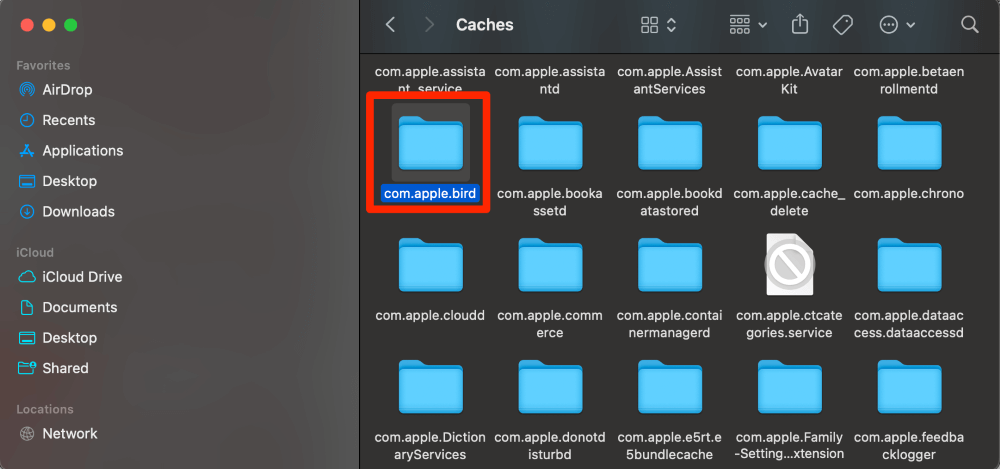Select the com.apple.cloudd folder
This screenshot has width=1000, height=469.
(430, 265)
